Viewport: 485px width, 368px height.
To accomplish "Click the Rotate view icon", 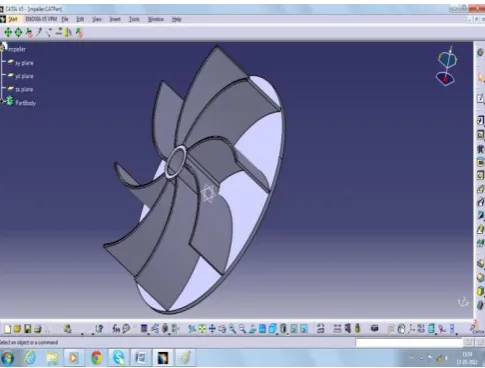I will pos(222,329).
